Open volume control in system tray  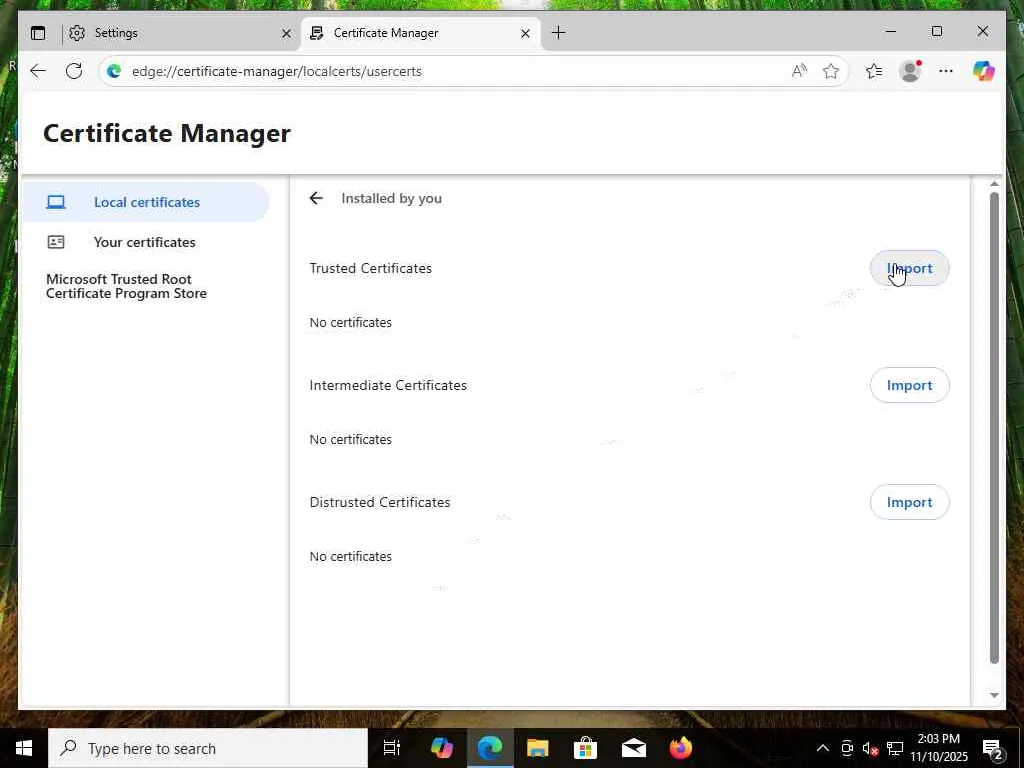[x=871, y=748]
